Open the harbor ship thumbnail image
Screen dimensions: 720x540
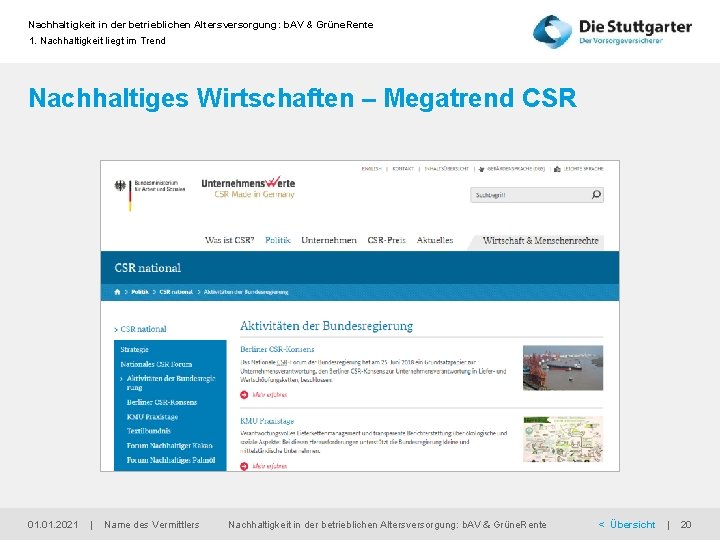[563, 368]
